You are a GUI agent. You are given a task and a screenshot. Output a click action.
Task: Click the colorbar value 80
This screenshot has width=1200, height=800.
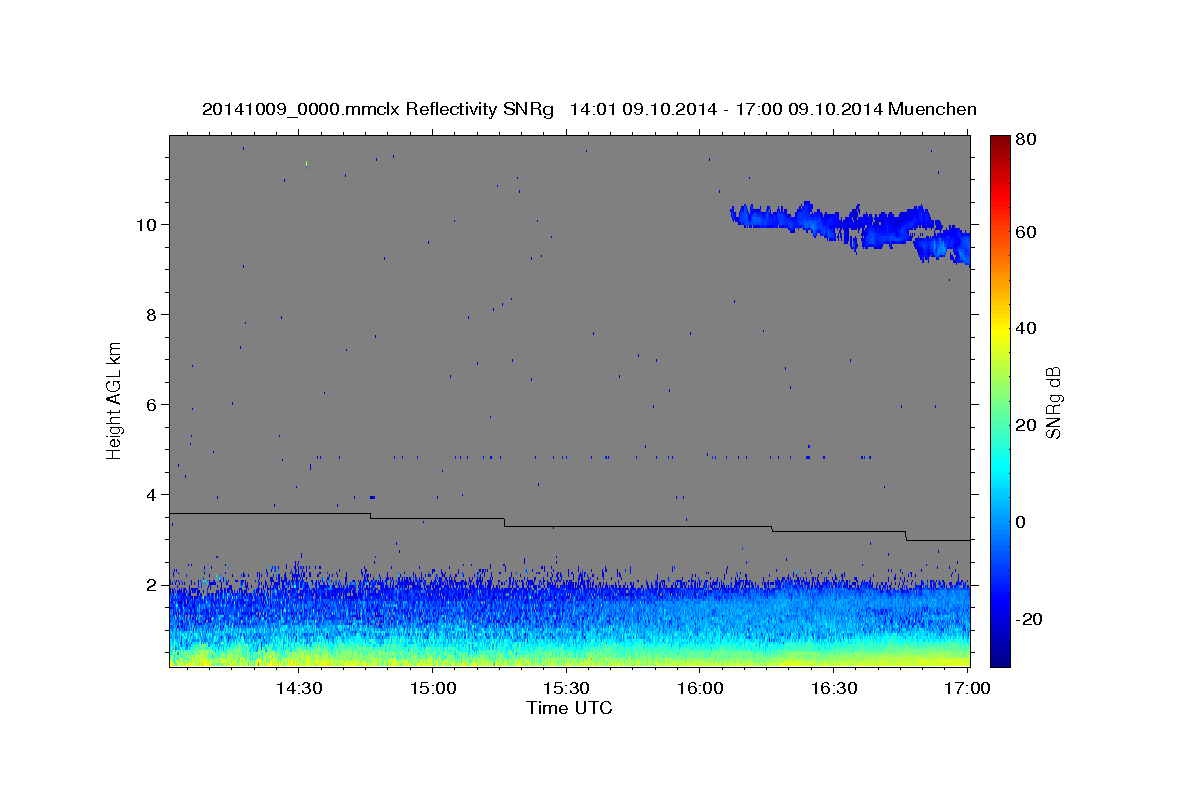(x=1028, y=140)
